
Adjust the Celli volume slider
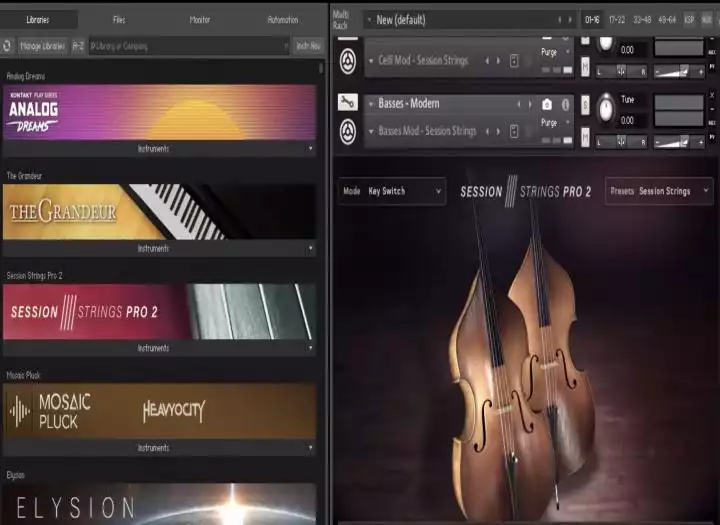679,72
